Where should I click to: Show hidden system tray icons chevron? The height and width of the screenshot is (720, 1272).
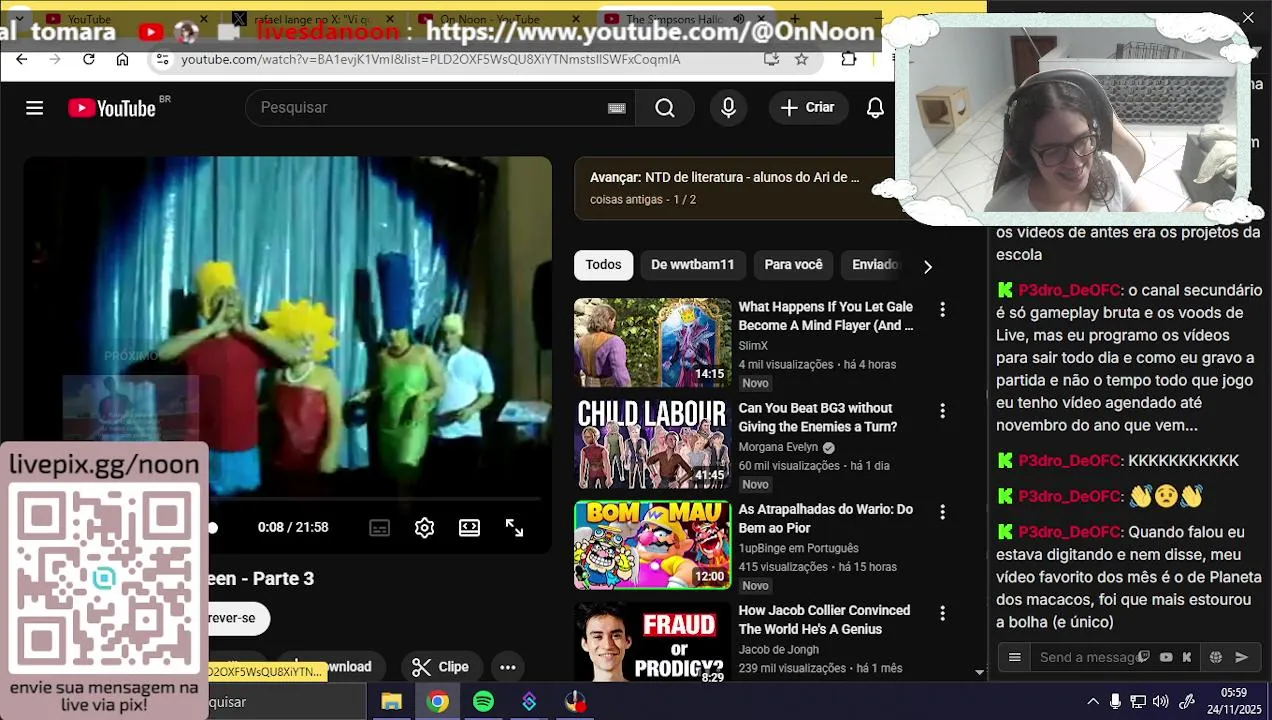coord(1092,702)
